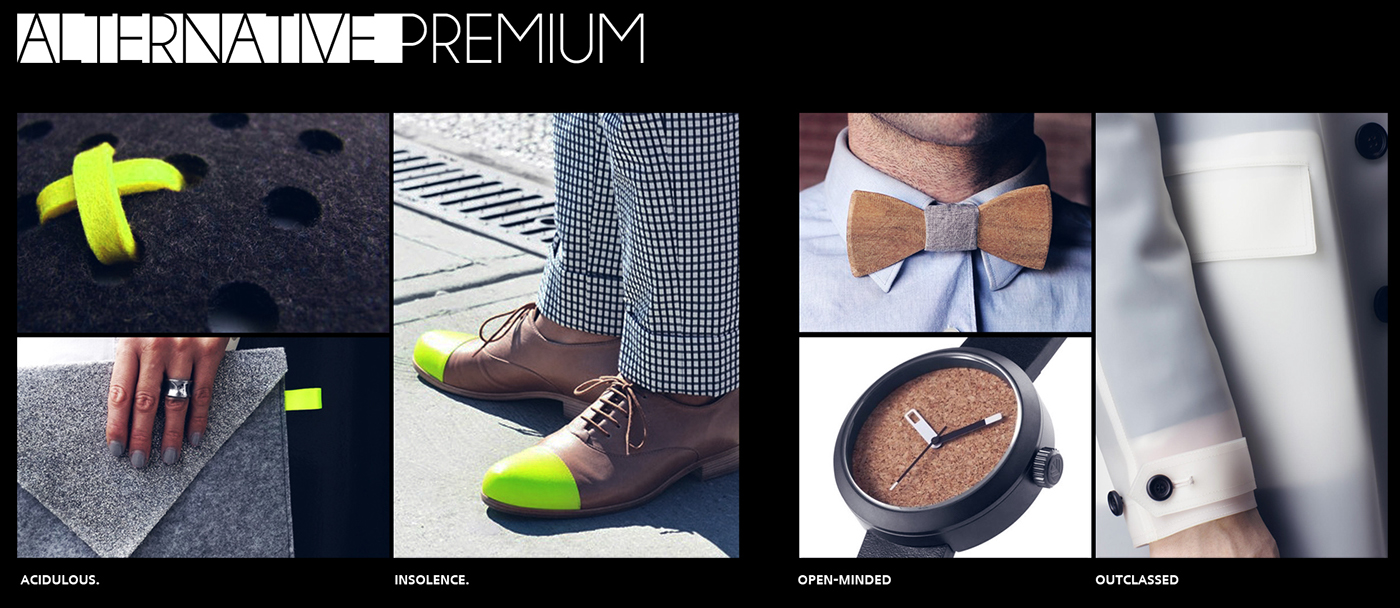This screenshot has height=608, width=1400.
Task: Open the grey felt envelope clutch photo
Action: coord(203,447)
